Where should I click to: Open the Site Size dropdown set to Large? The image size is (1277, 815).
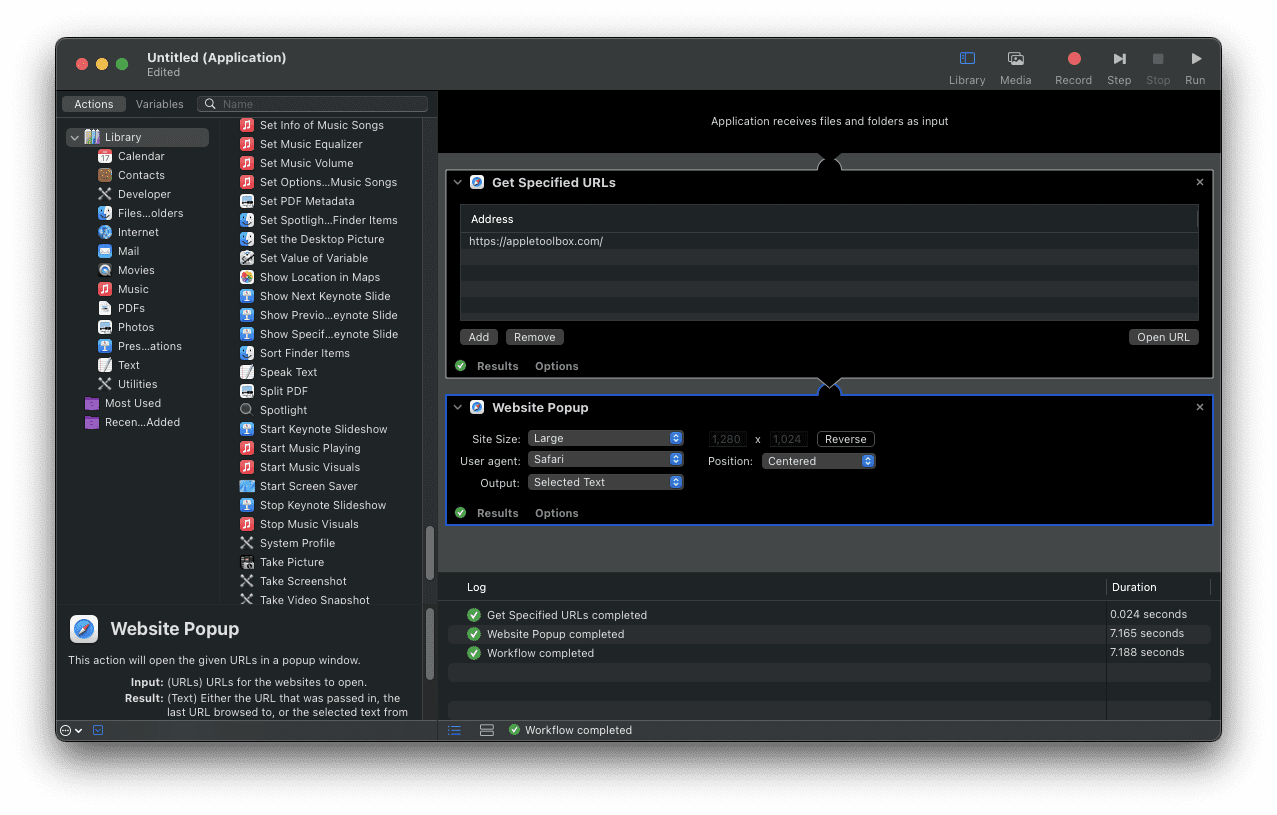[x=605, y=438]
